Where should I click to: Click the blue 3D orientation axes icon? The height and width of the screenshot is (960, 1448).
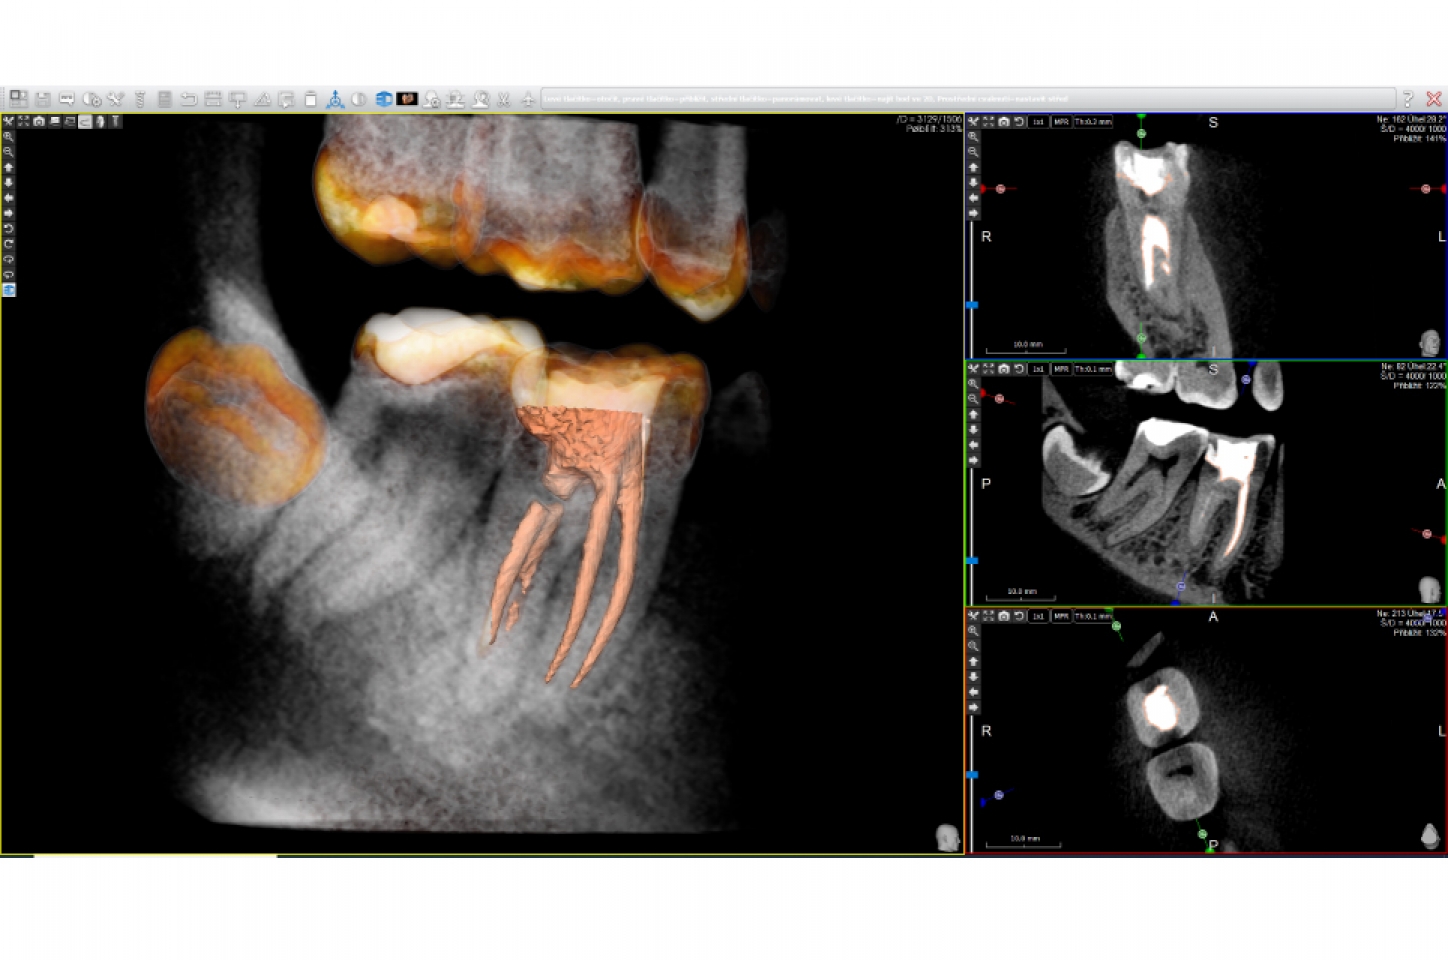336,98
